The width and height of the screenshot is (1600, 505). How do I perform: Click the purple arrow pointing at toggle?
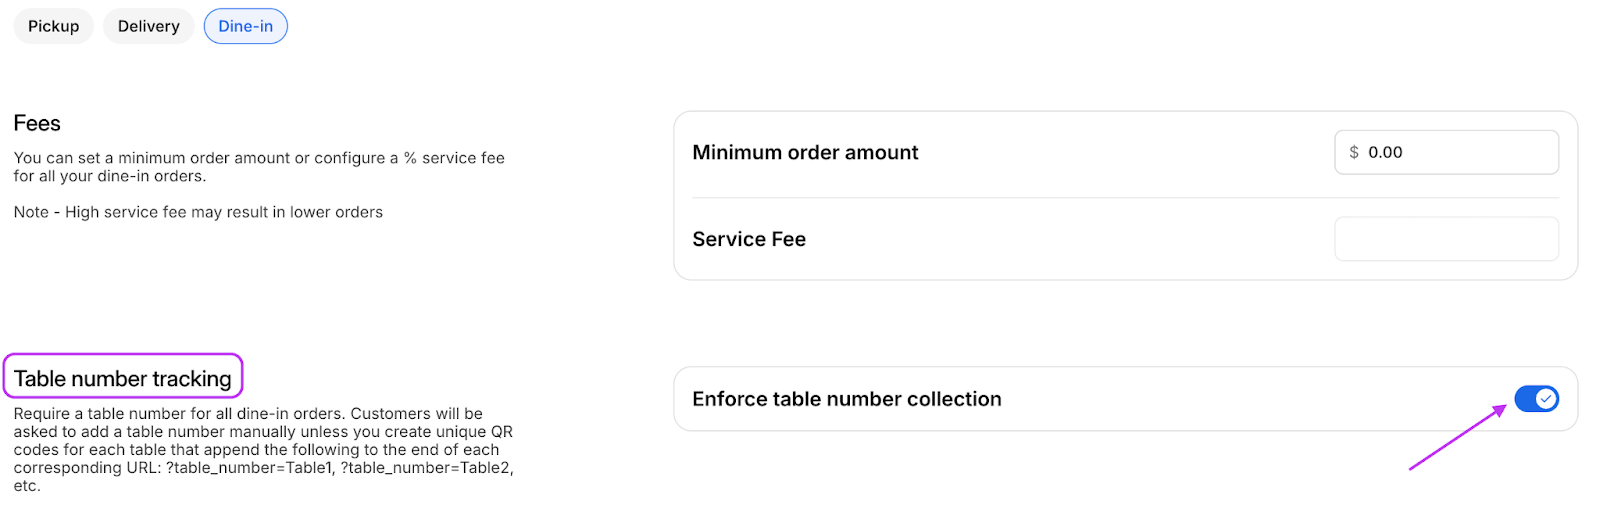[1456, 437]
